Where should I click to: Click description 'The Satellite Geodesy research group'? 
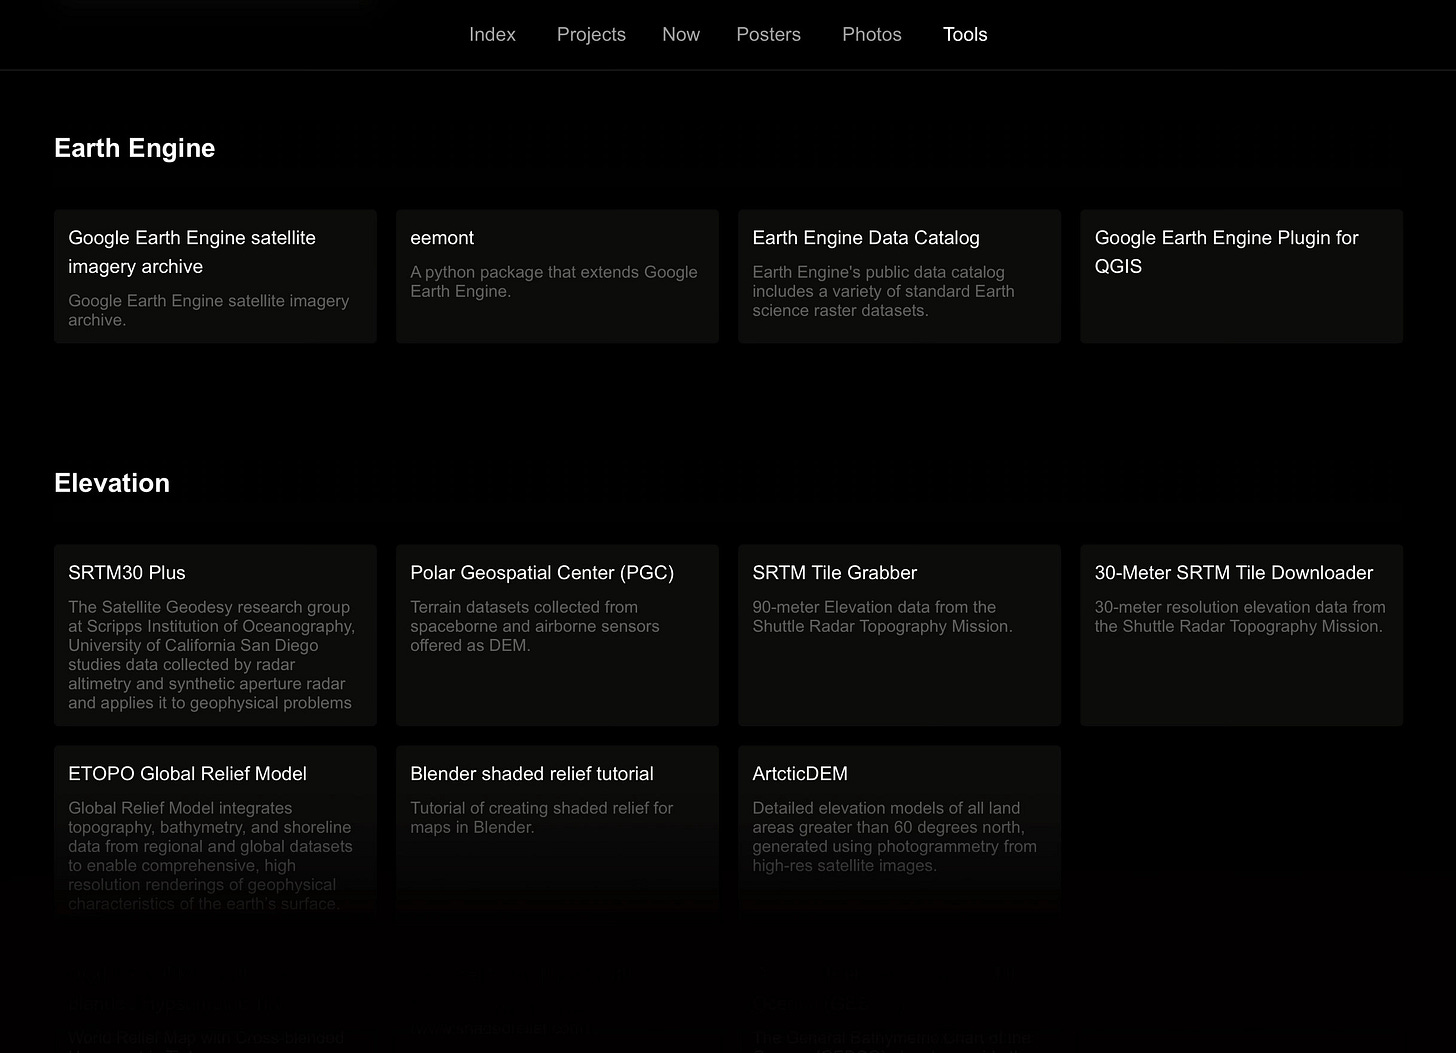click(x=211, y=655)
